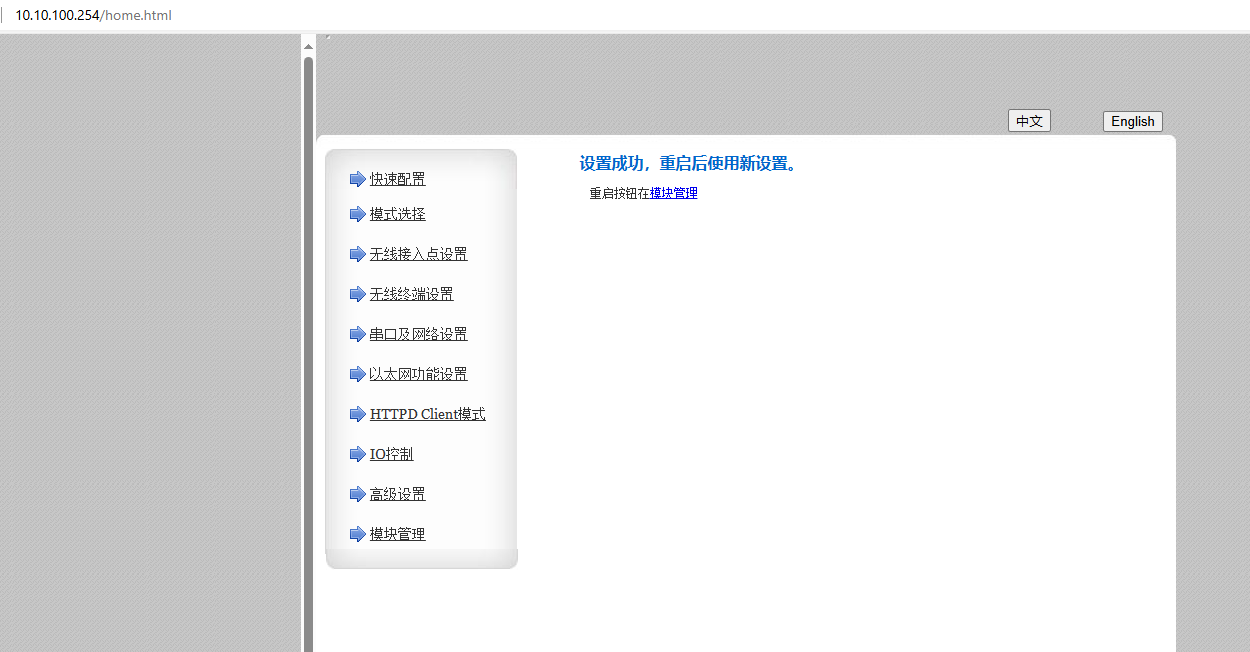Select the arrow icon beside 无线接入点设置
Screen dimensions: 1250x652
click(x=357, y=254)
